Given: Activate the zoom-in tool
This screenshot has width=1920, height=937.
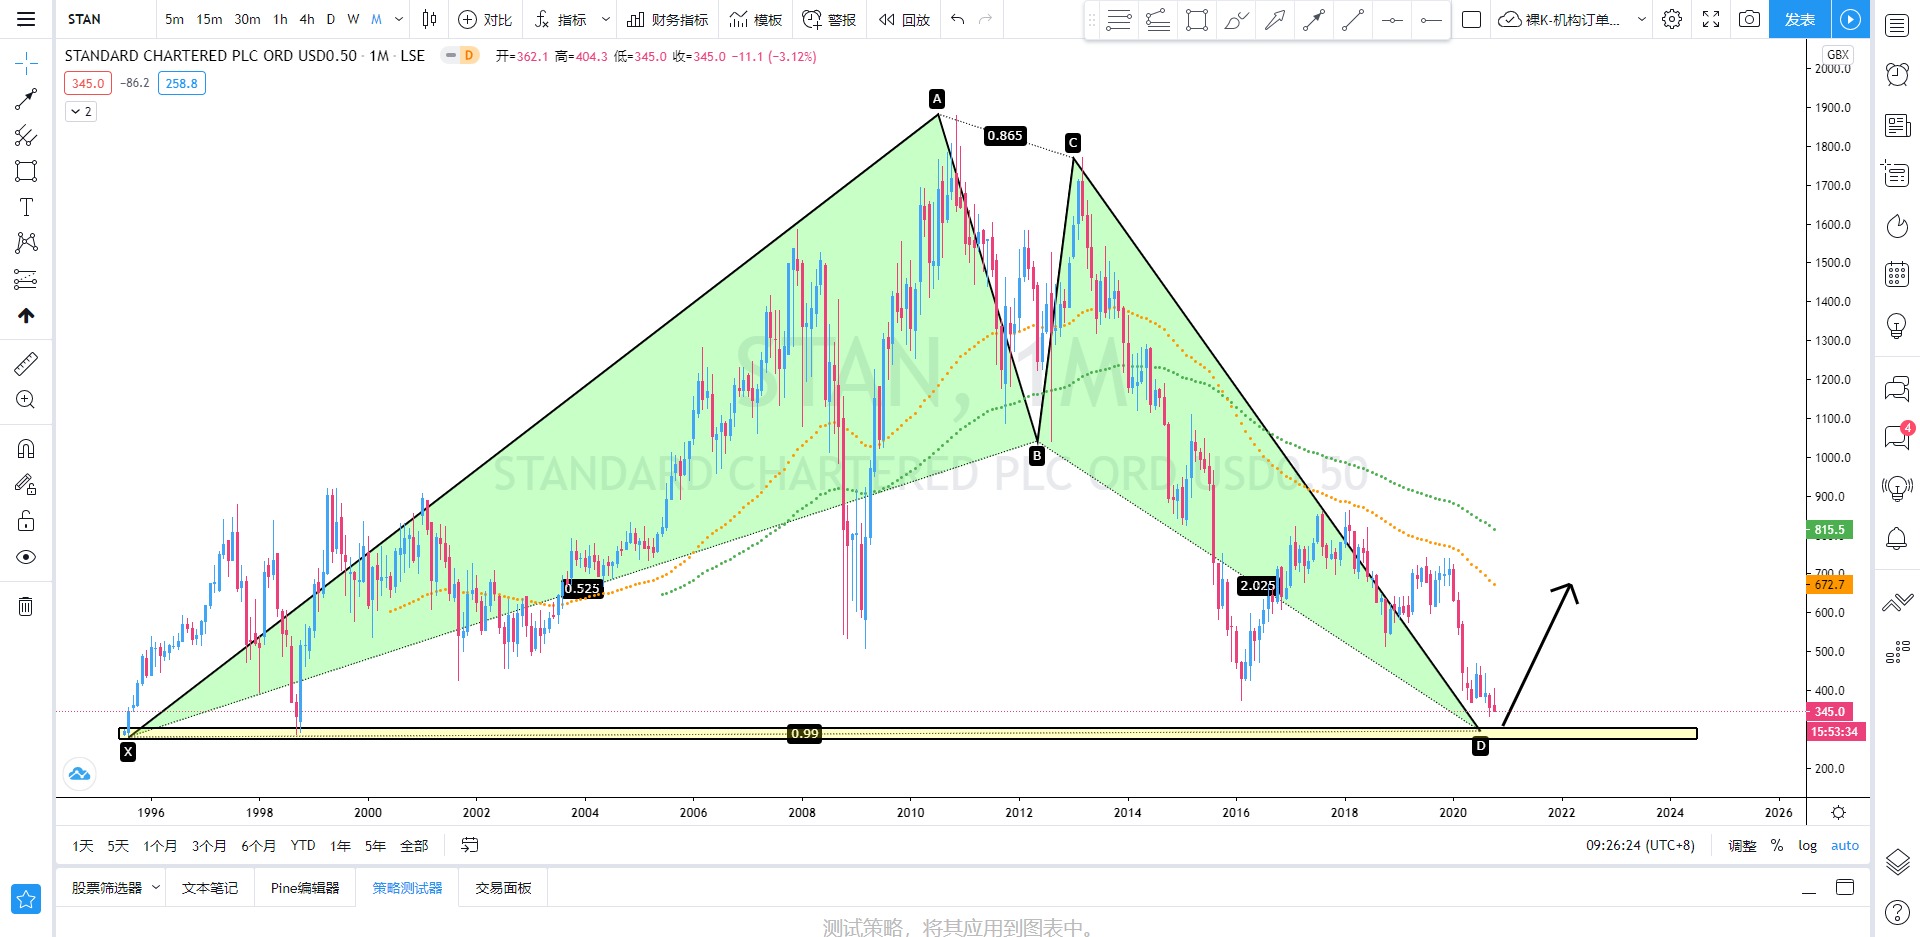Looking at the screenshot, I should [26, 400].
